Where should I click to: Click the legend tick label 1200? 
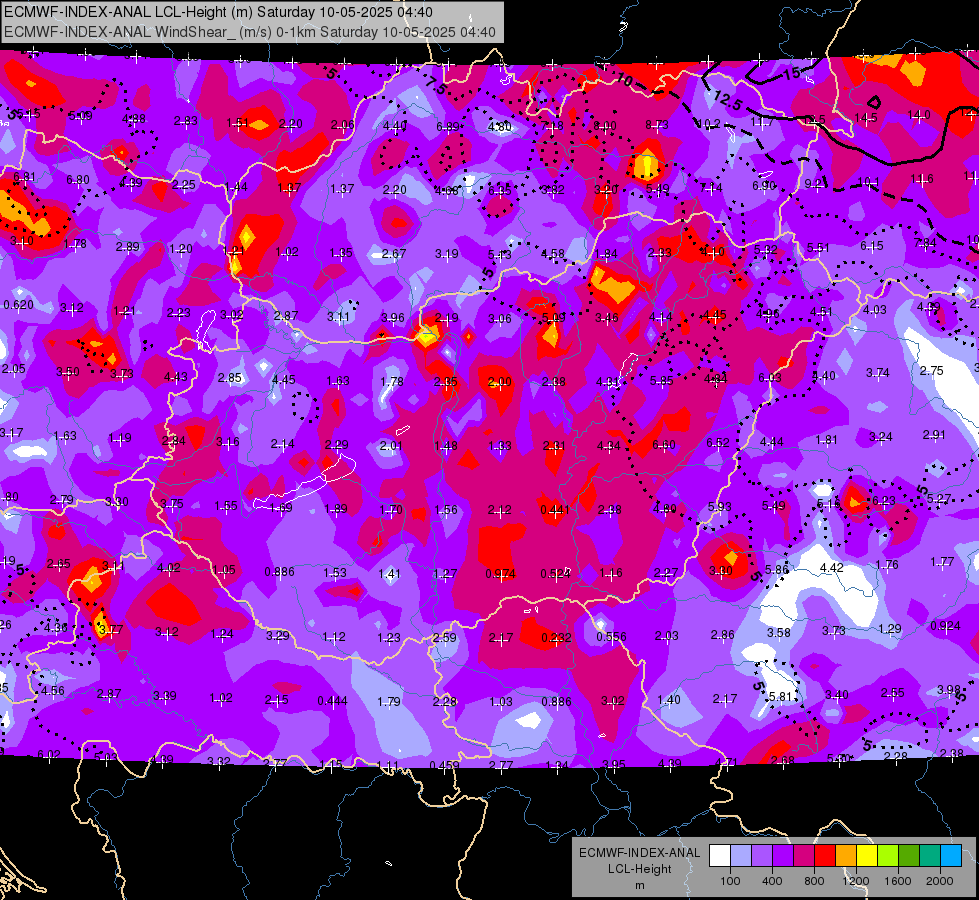pyautogui.click(x=856, y=881)
